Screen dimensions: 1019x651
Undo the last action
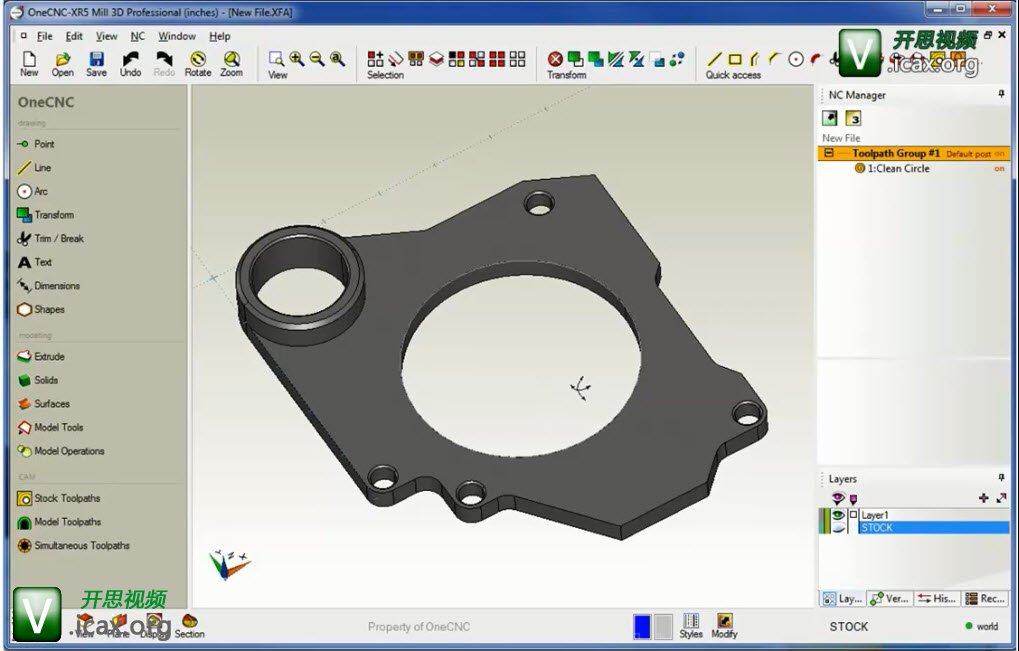(x=130, y=63)
